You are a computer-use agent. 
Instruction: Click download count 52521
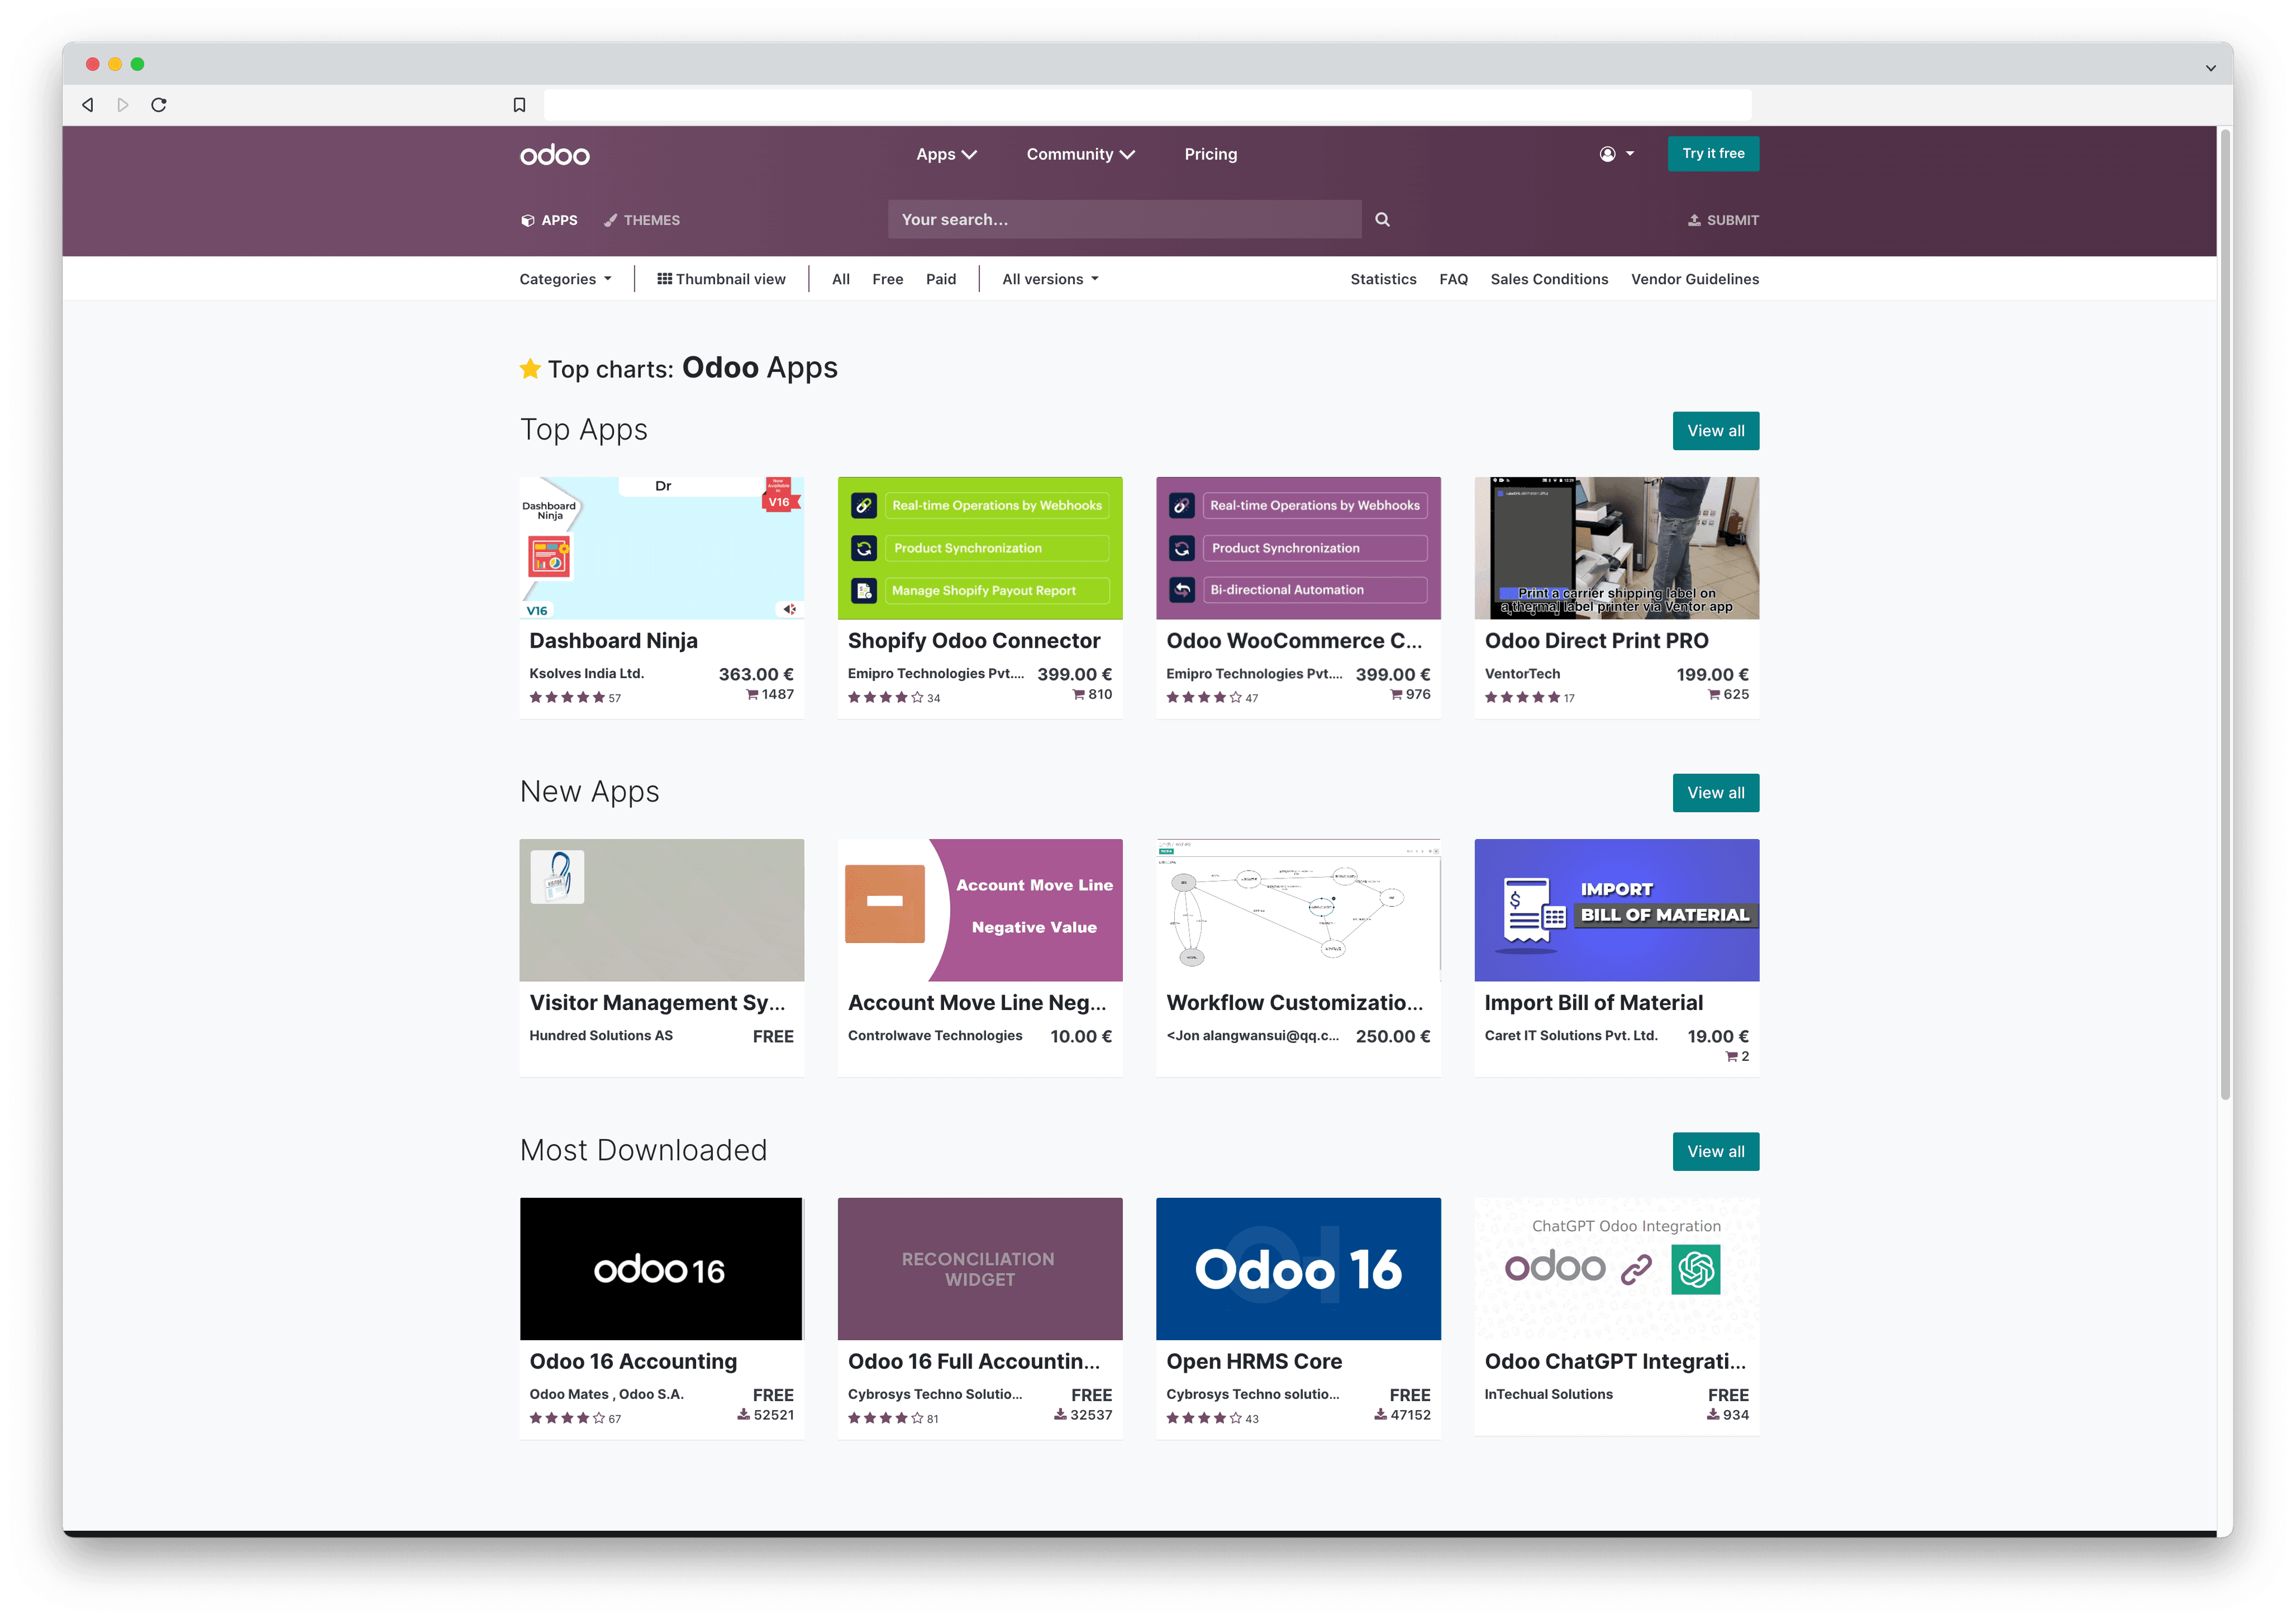[x=766, y=1416]
